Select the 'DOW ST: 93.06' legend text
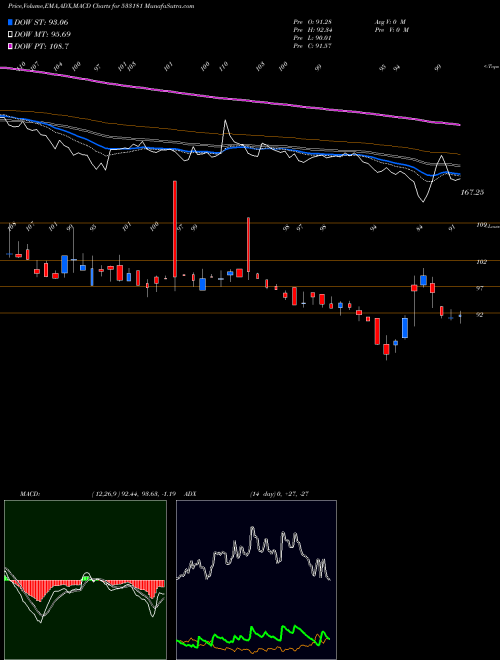Screen dimensions: 500x660 [41, 22]
